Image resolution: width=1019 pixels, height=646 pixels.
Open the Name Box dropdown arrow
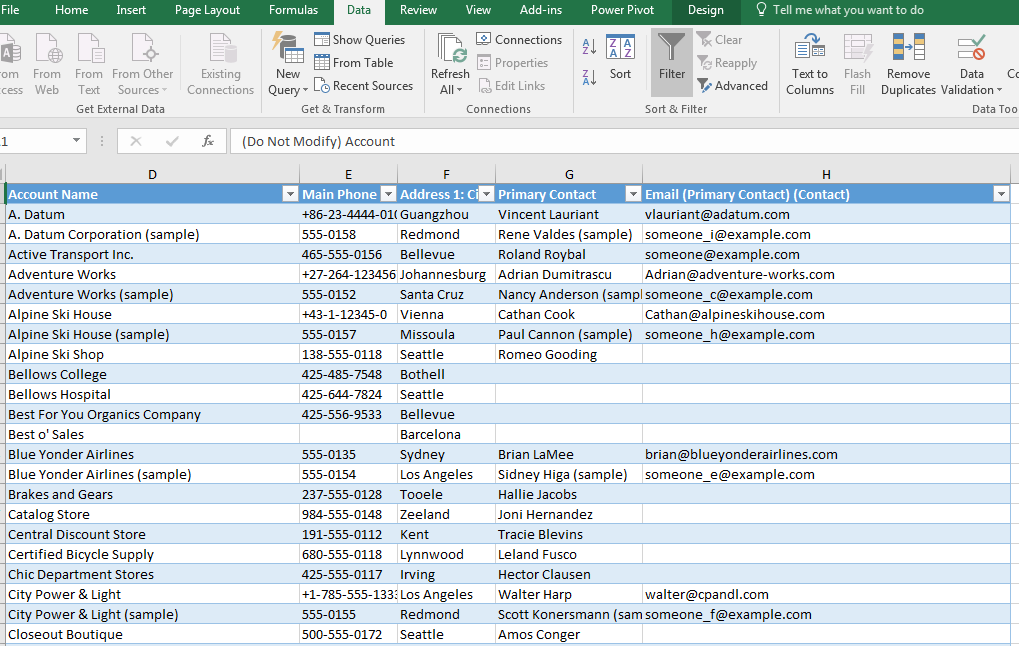[x=76, y=141]
